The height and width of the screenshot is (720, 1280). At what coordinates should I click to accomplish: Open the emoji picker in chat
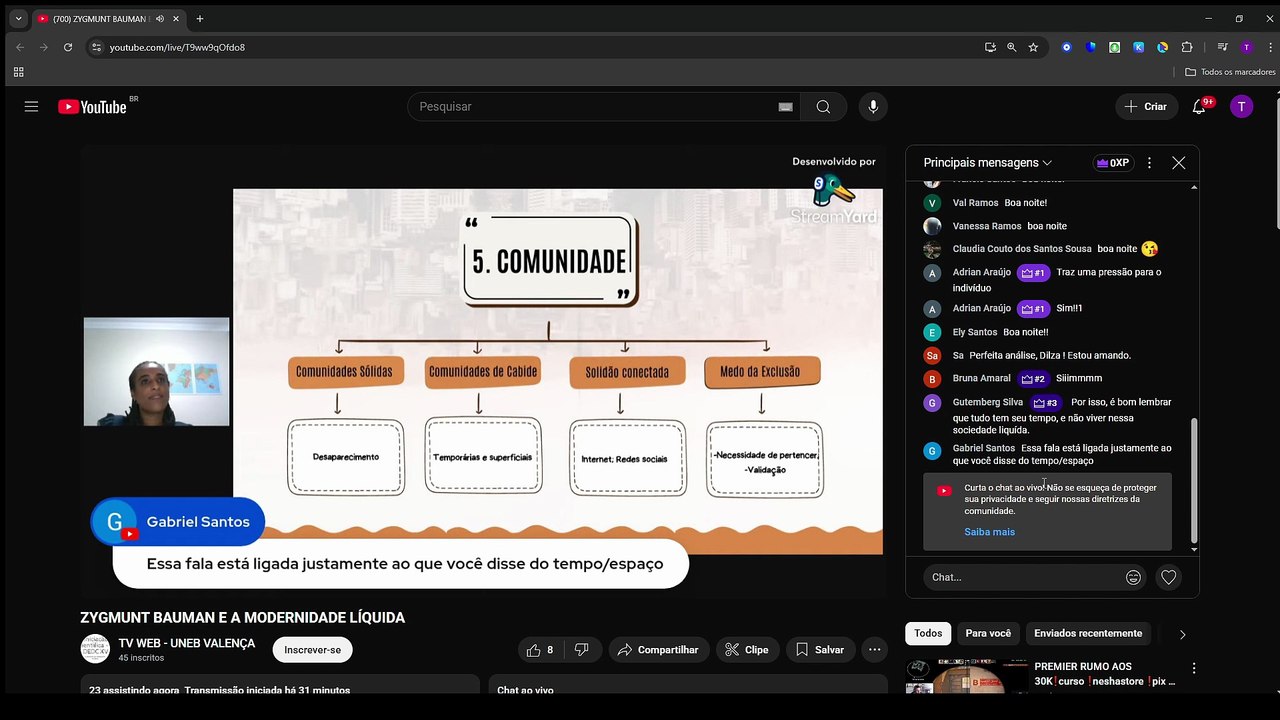(x=1133, y=577)
